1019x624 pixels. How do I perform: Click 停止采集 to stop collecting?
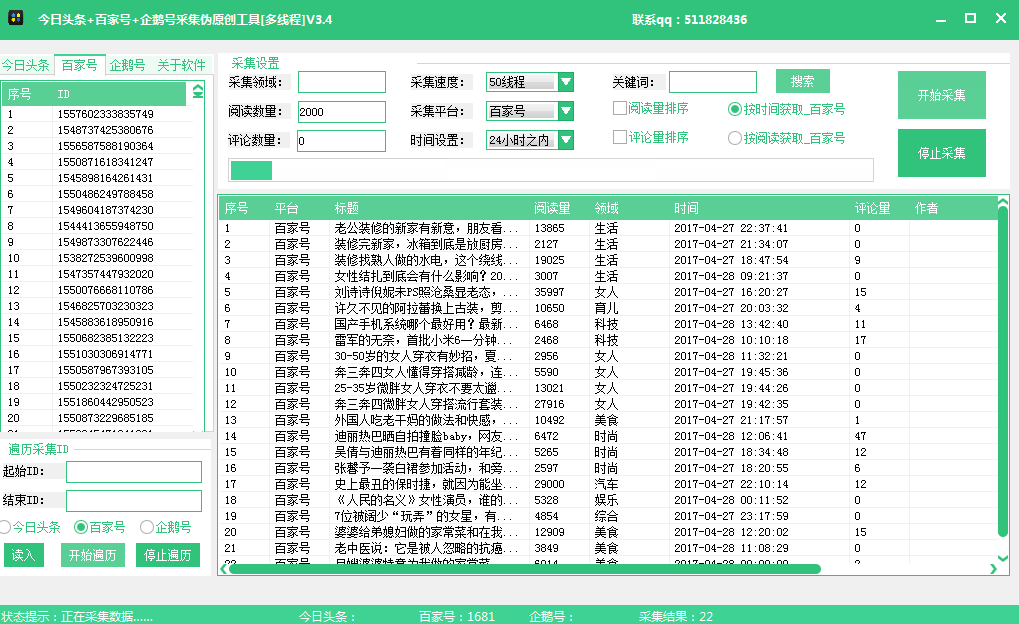[942, 153]
